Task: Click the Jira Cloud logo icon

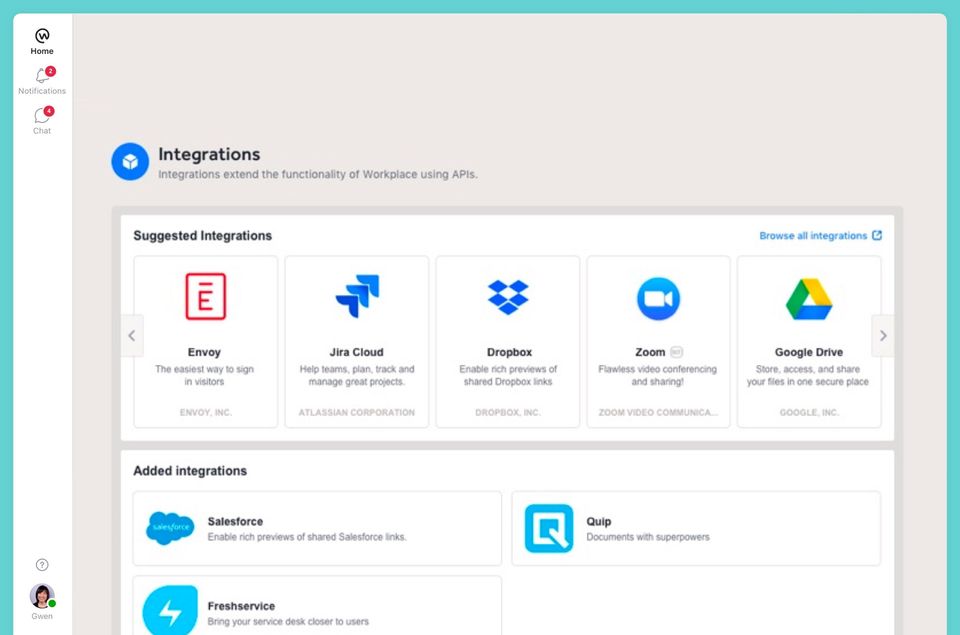Action: (x=358, y=296)
